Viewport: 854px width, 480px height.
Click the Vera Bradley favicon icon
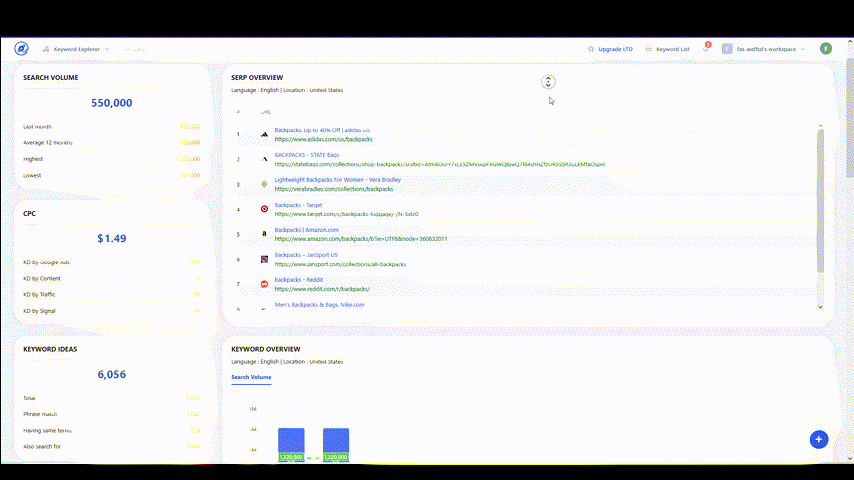tap(264, 184)
